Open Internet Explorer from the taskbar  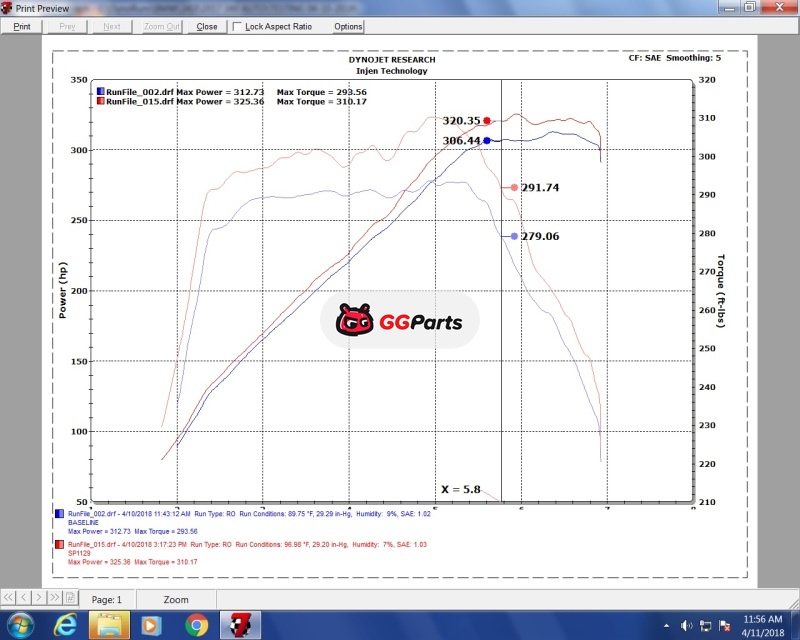64,626
